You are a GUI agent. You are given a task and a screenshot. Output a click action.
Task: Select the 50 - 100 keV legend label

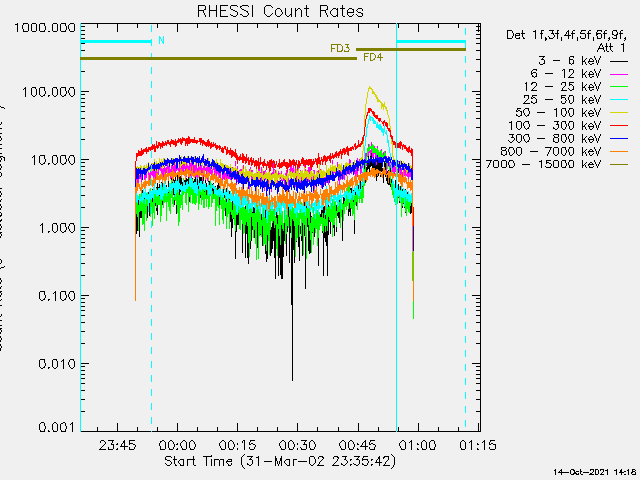558,113
